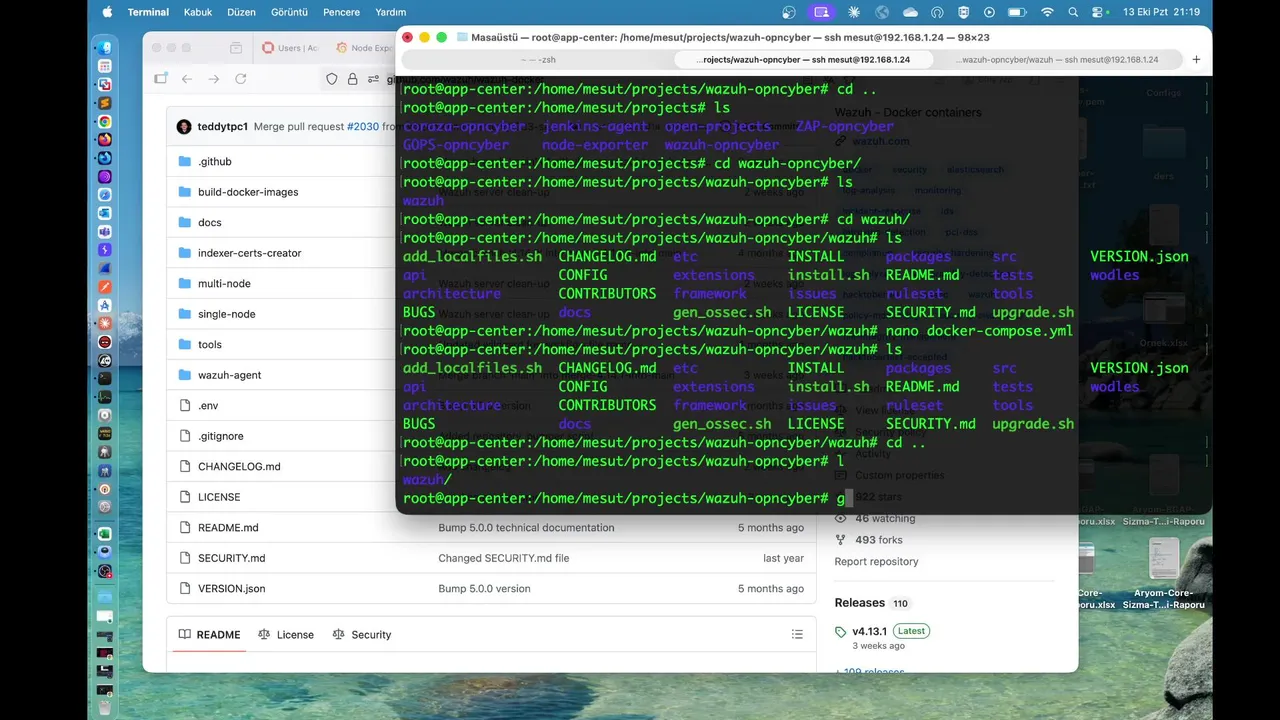Open the v4.13.1 Latest release
The image size is (1280, 720).
coord(882,631)
